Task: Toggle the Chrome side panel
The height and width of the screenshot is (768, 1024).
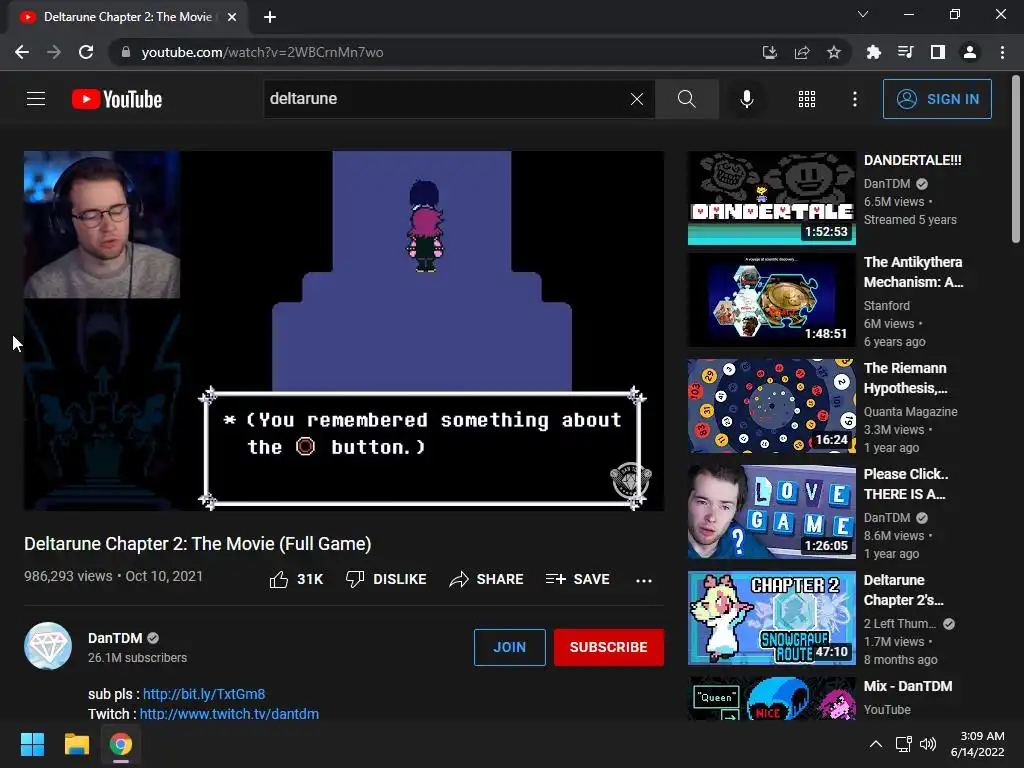Action: coord(938,52)
